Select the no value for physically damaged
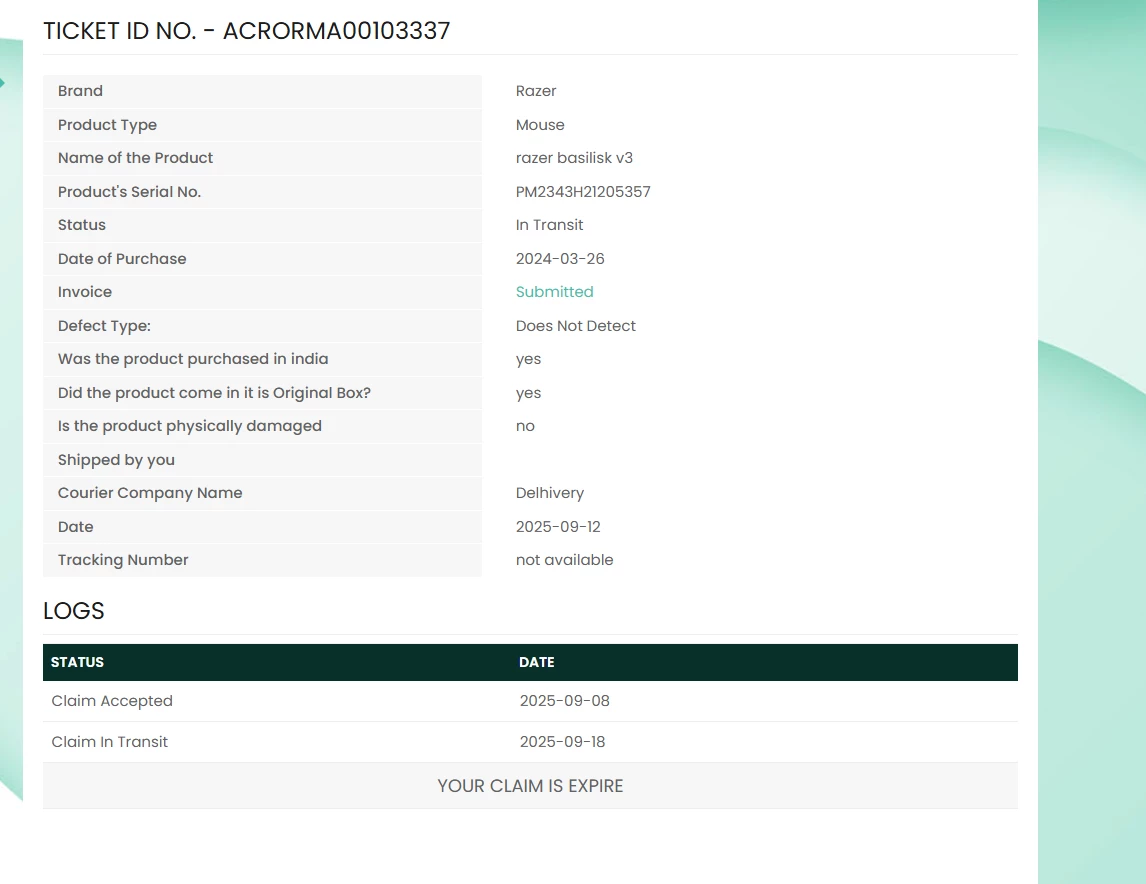The image size is (1146, 884). coord(525,426)
